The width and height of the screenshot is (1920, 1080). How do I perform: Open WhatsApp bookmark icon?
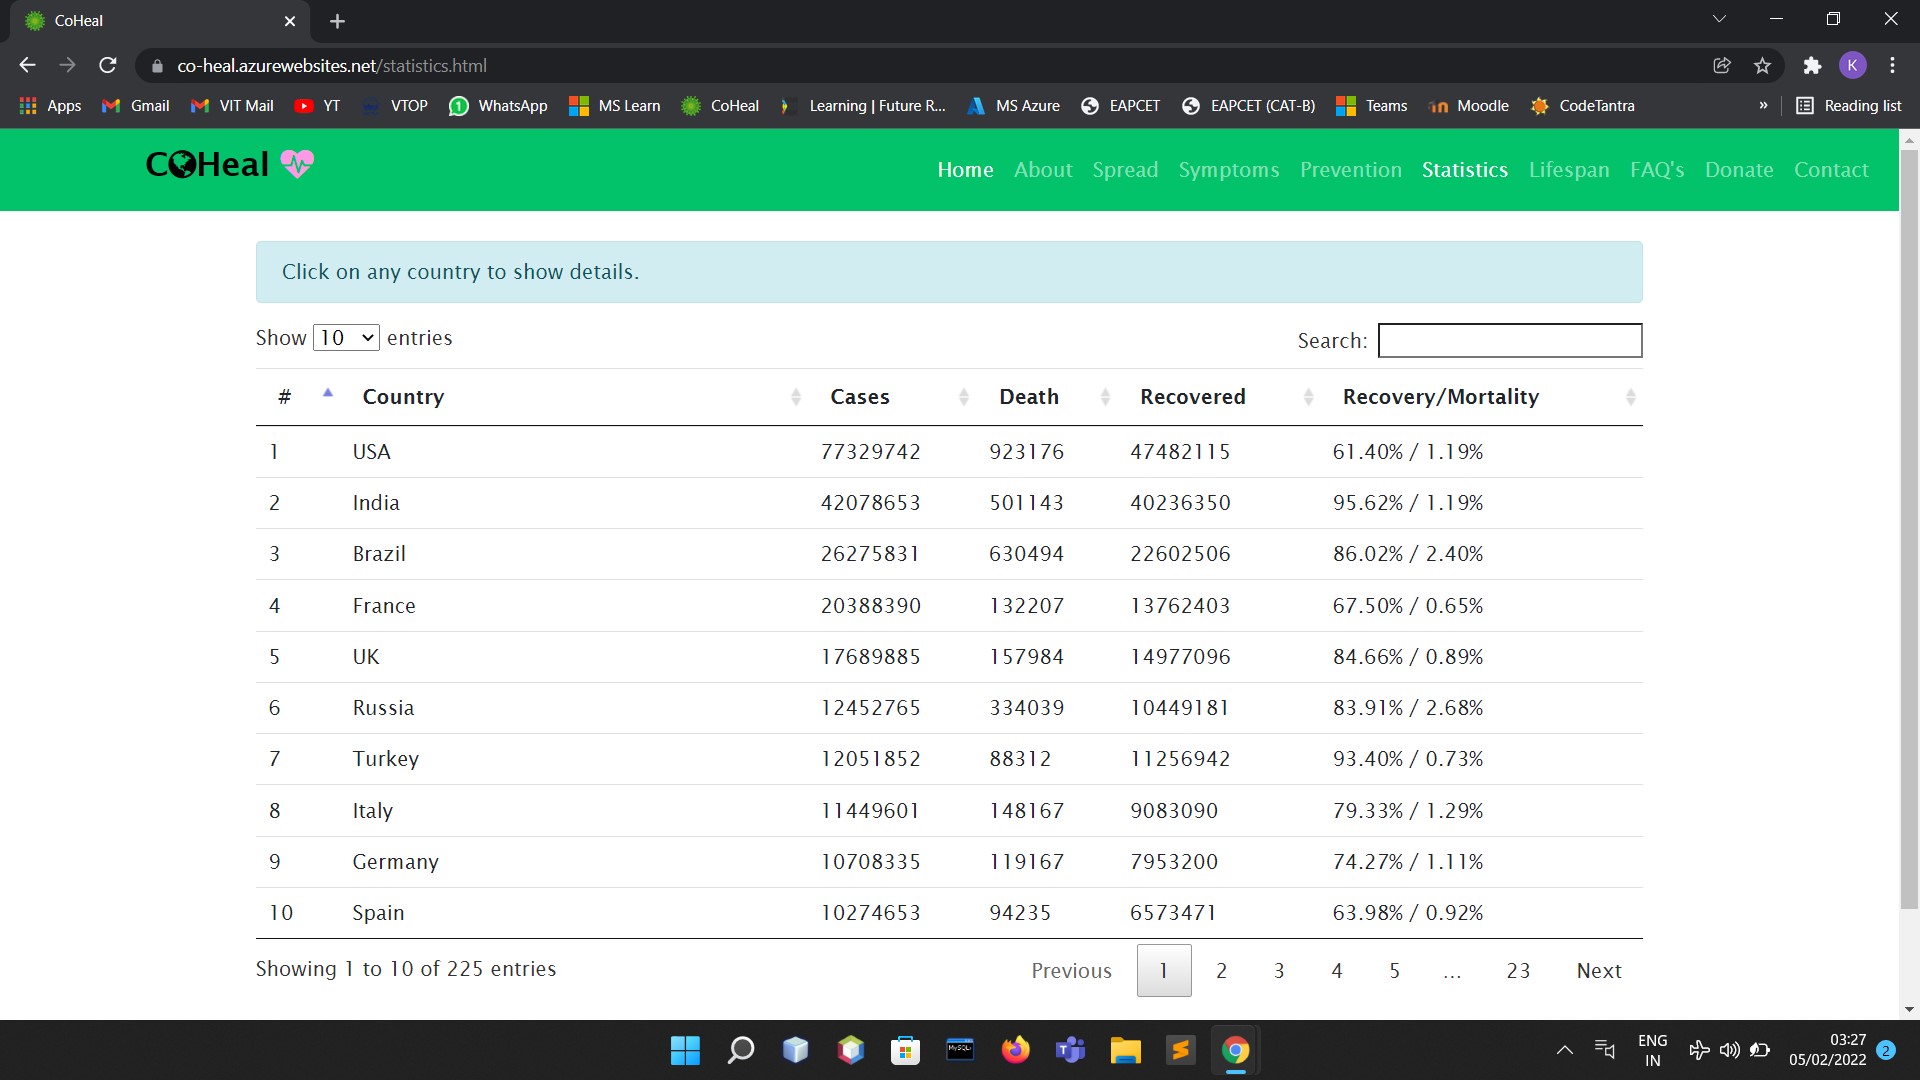tap(459, 106)
